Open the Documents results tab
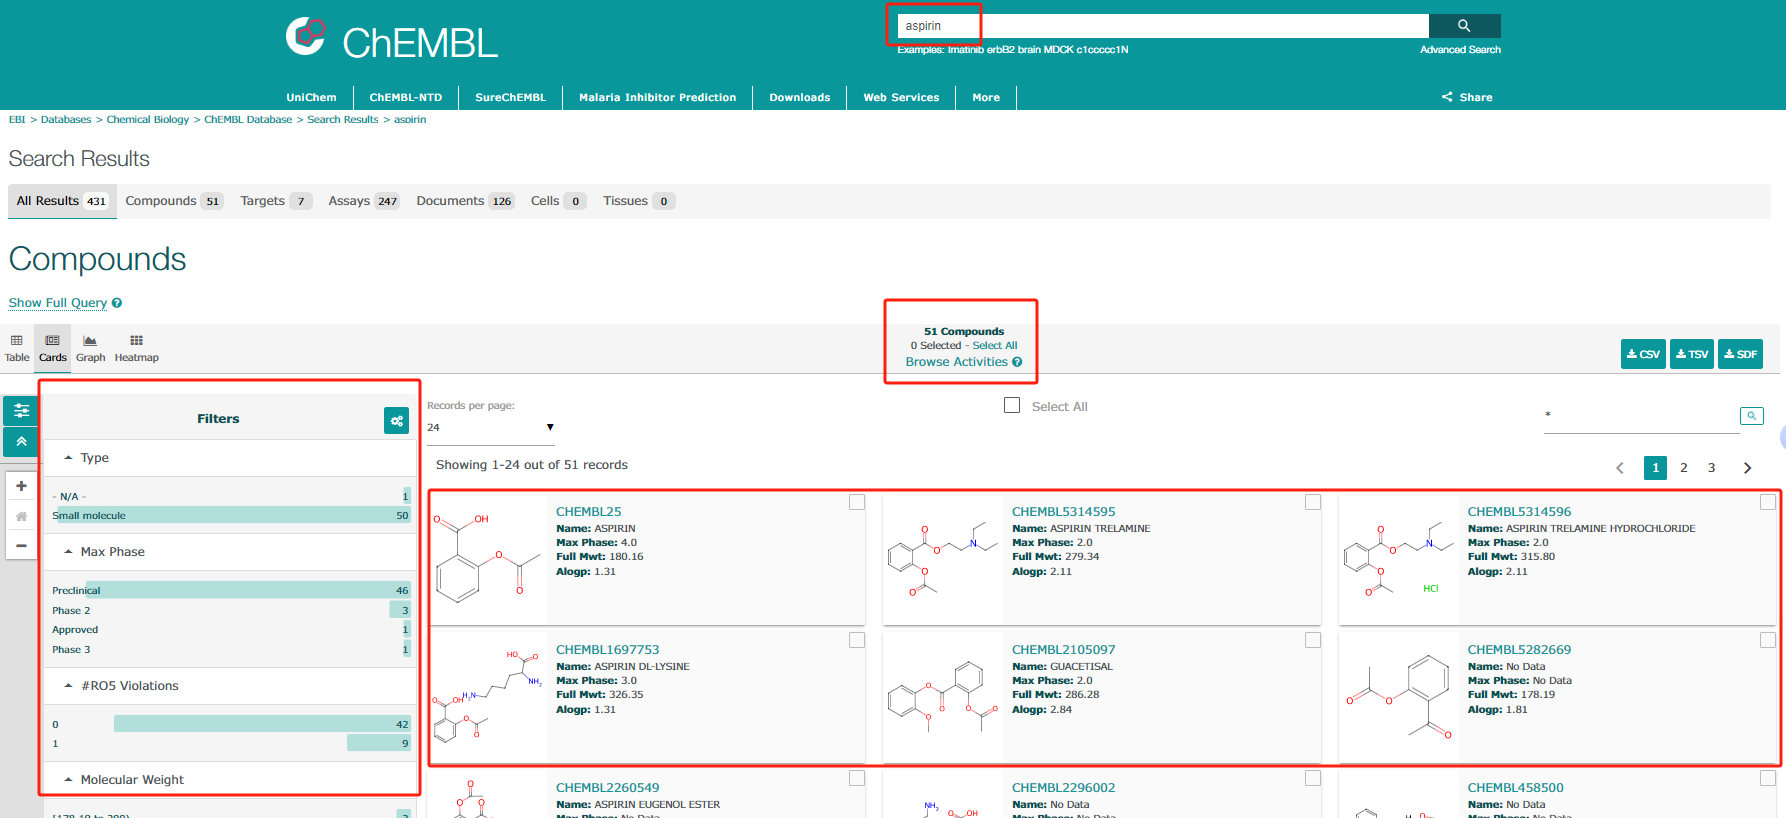The height and width of the screenshot is (818, 1786). point(465,201)
